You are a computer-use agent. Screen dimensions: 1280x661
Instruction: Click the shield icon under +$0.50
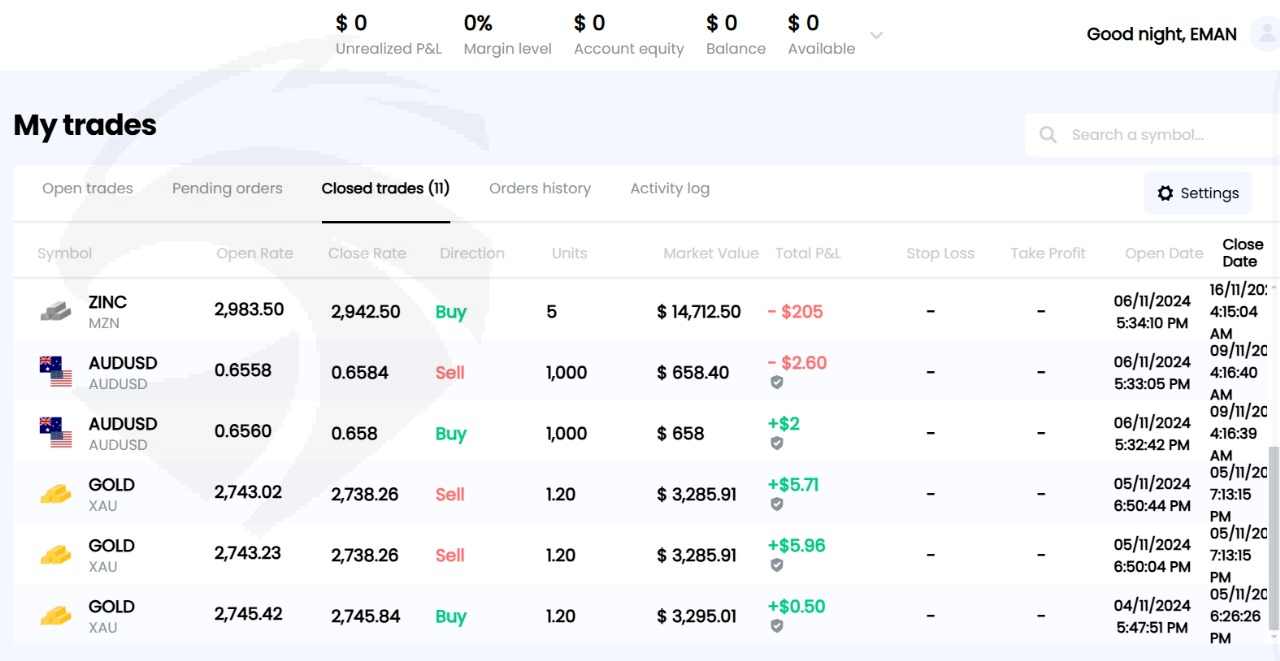pyautogui.click(x=777, y=626)
